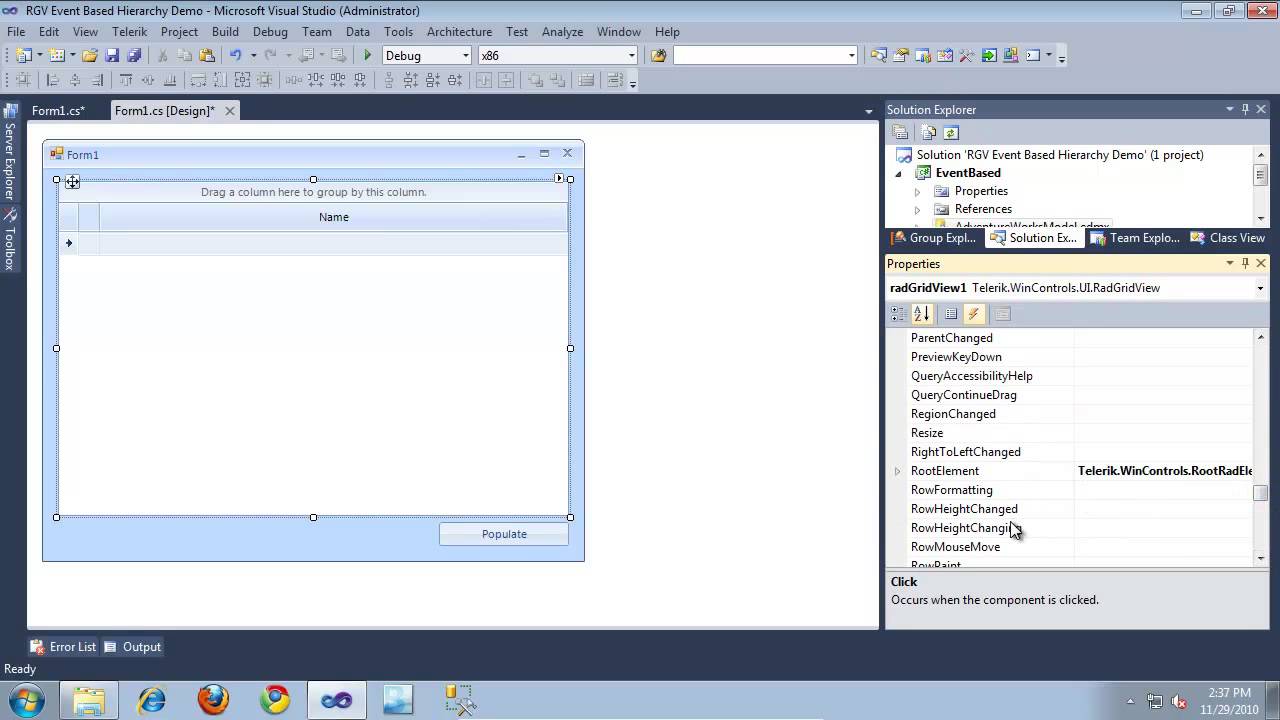Show Events list with lightning icon

click(974, 314)
